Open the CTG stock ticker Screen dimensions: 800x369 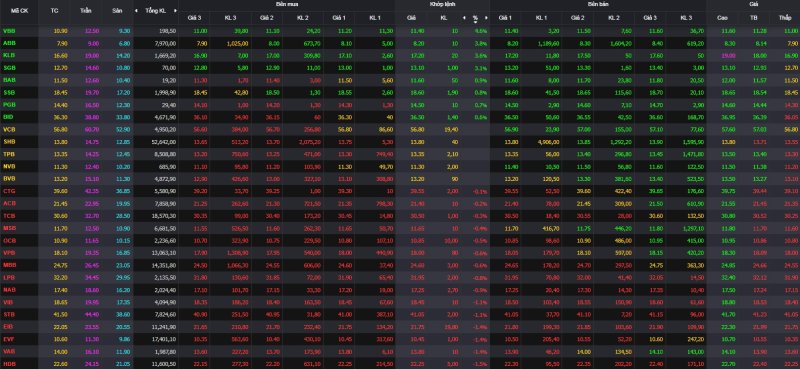point(9,191)
